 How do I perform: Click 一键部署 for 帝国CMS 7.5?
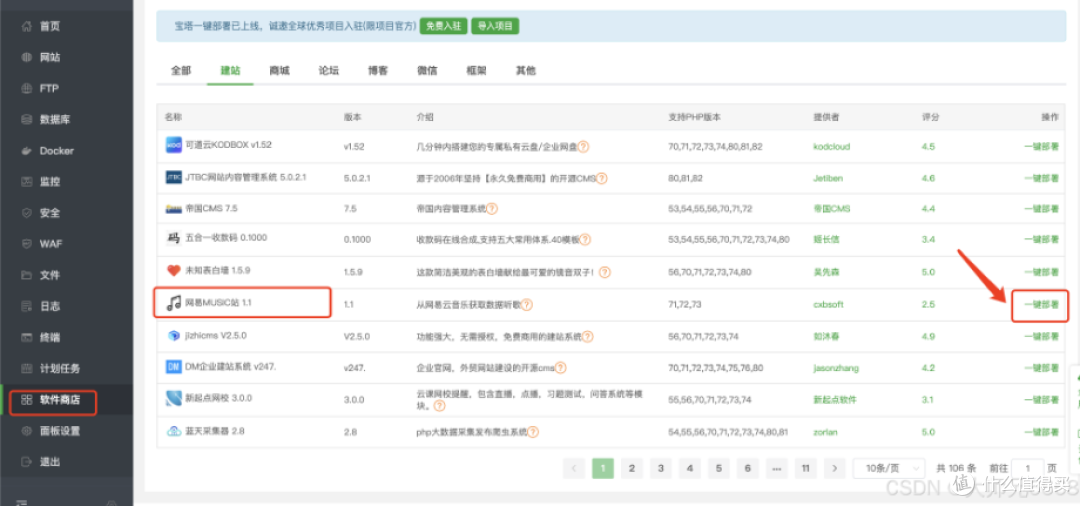(x=1041, y=208)
